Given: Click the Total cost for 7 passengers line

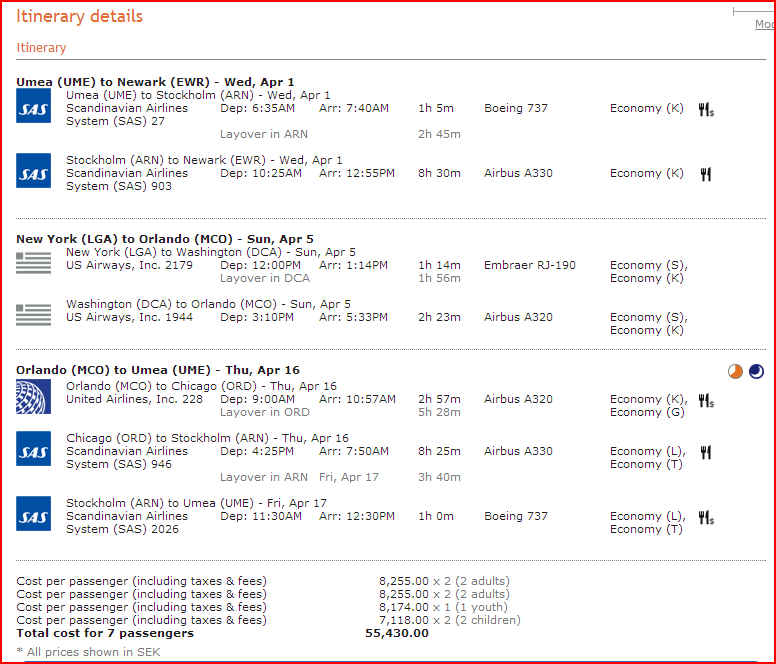Looking at the screenshot, I should point(105,633).
